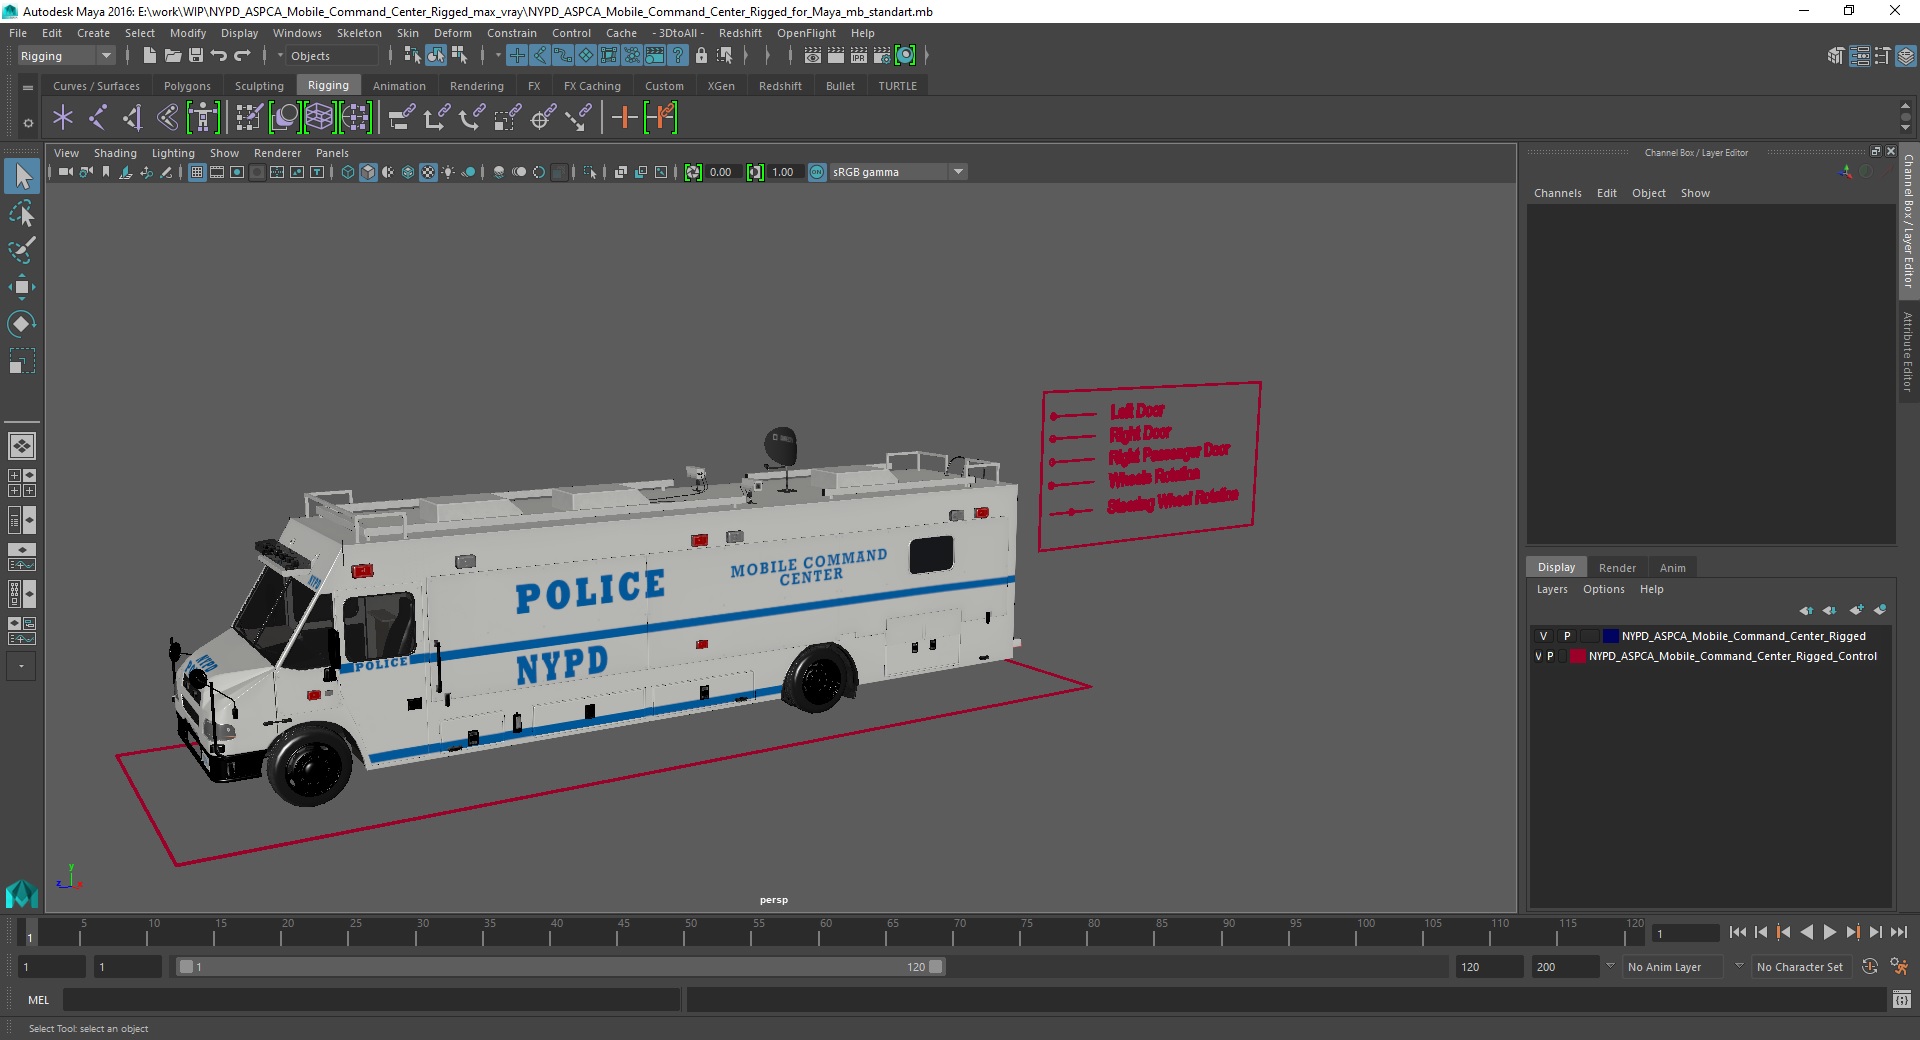Activate the Lasso selection tool
1920x1040 pixels.
21,214
